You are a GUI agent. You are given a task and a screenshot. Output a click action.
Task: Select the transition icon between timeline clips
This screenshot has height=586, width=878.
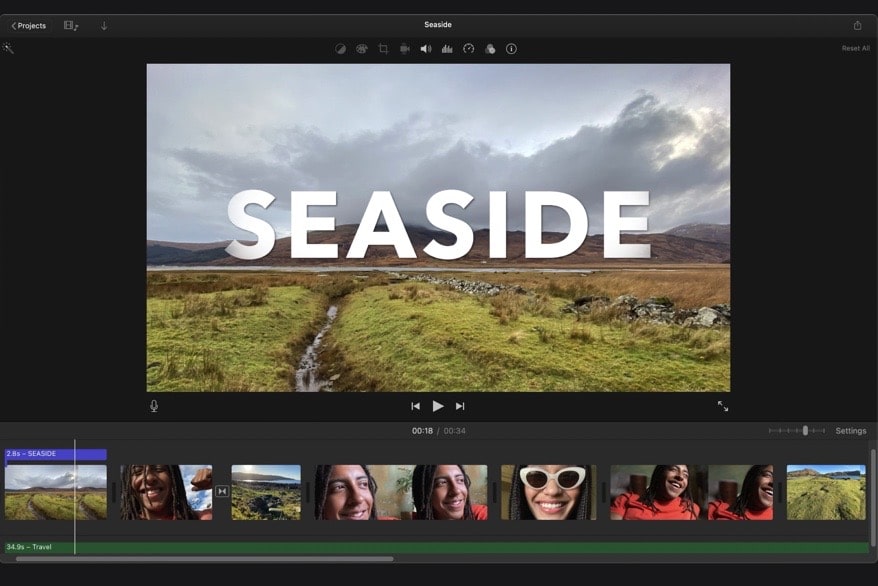(x=222, y=491)
